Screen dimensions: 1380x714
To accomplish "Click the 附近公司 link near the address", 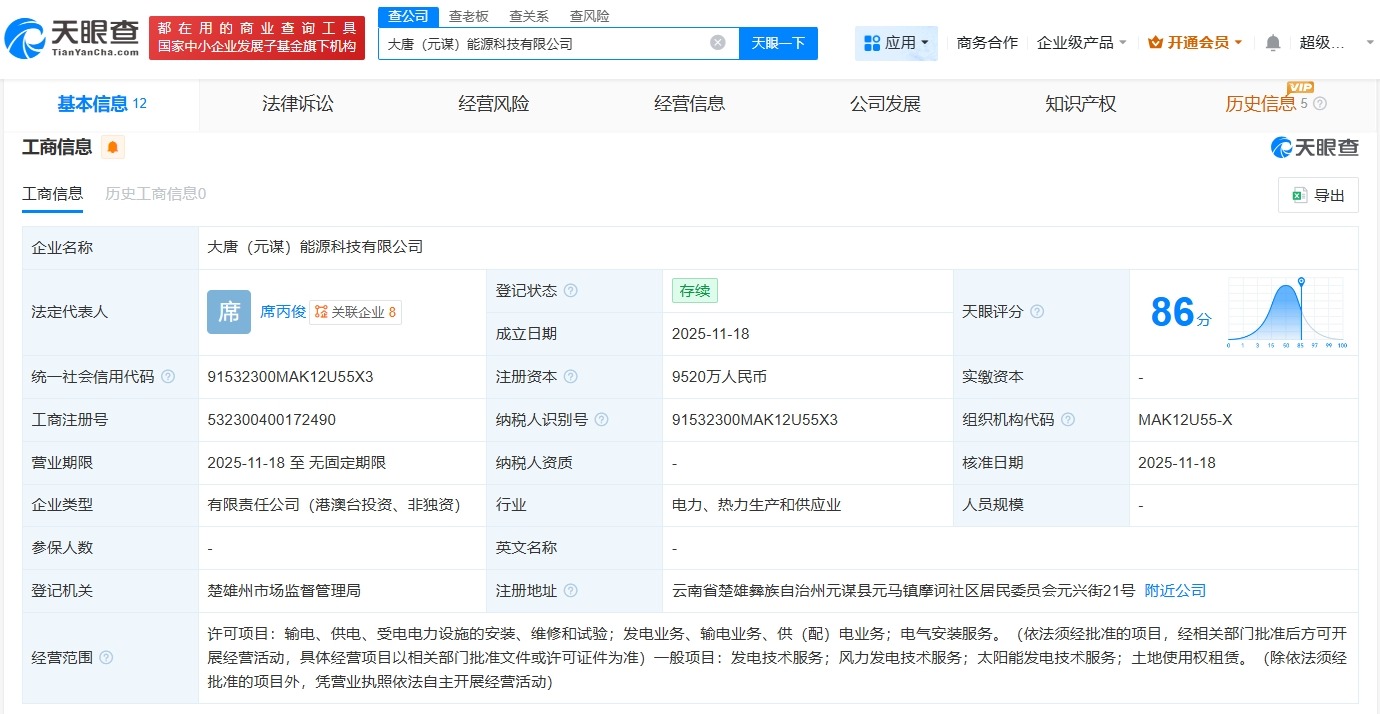I will (x=1175, y=590).
